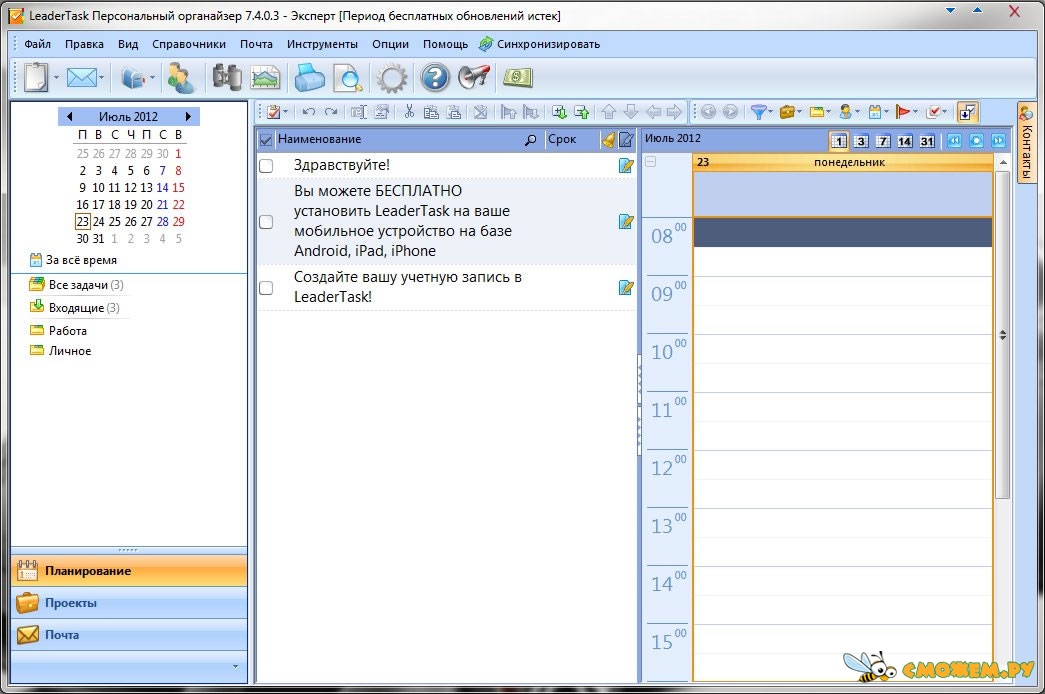Image resolution: width=1045 pixels, height=694 pixels.
Task: Expand the navigation pane options chevron
Action: [235, 667]
